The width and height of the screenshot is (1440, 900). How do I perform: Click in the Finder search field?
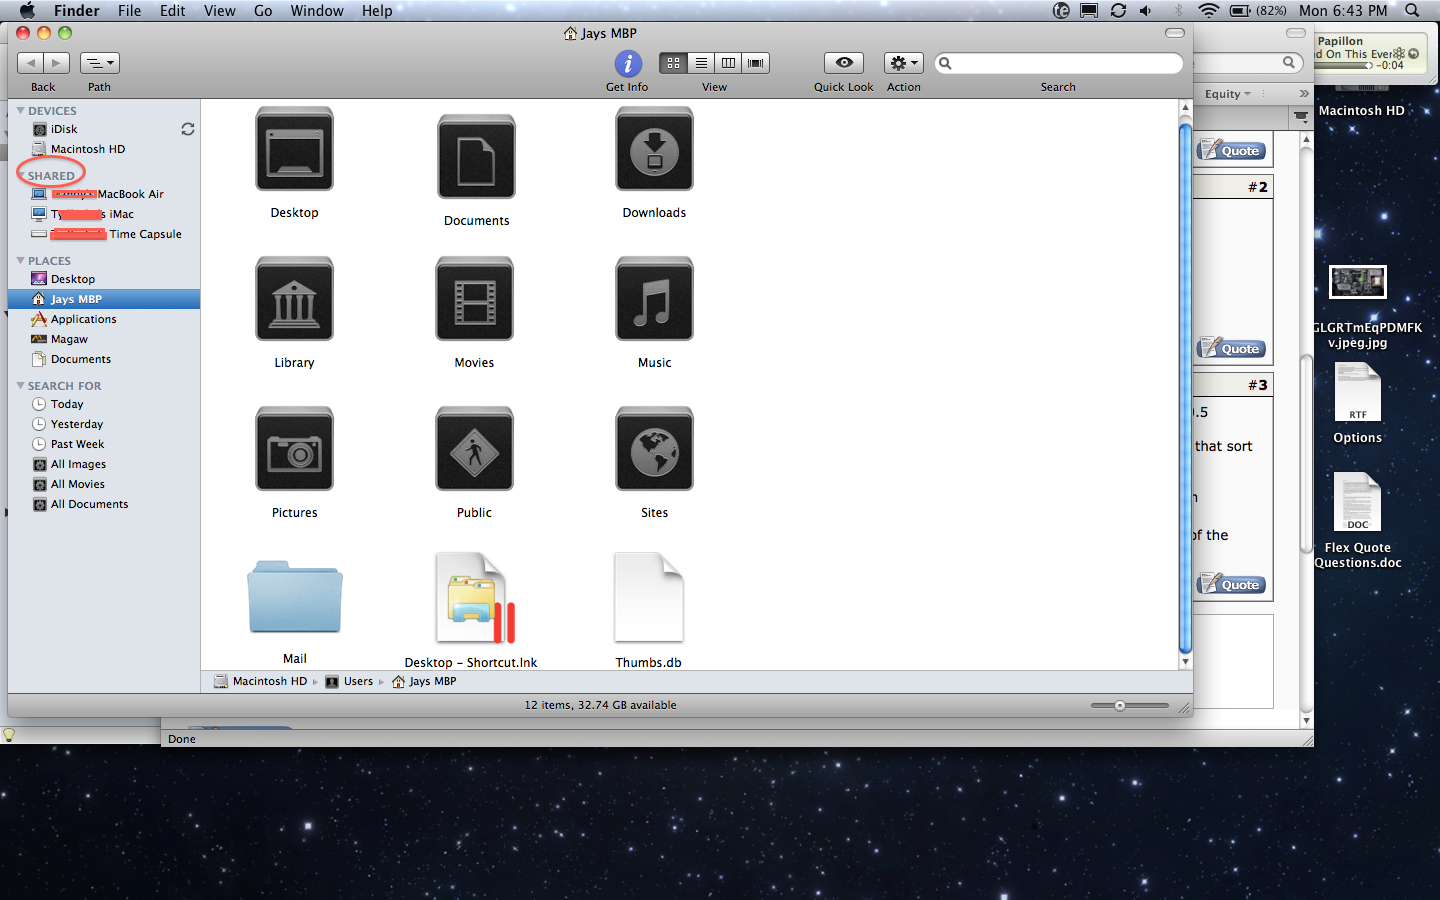1058,63
